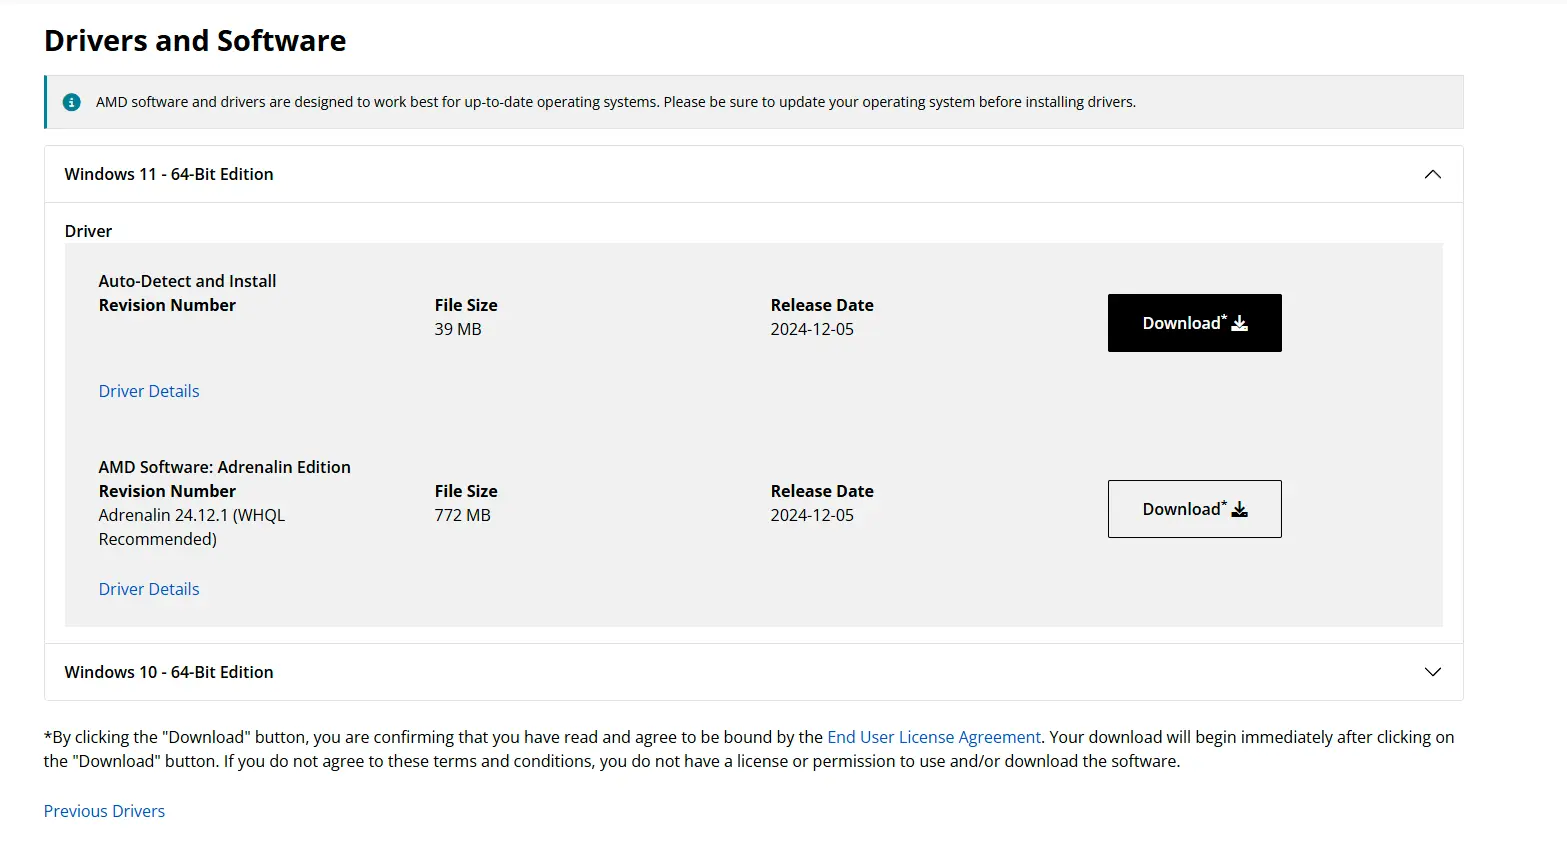
Task: Click the info icon in the notice banner
Action: (72, 102)
